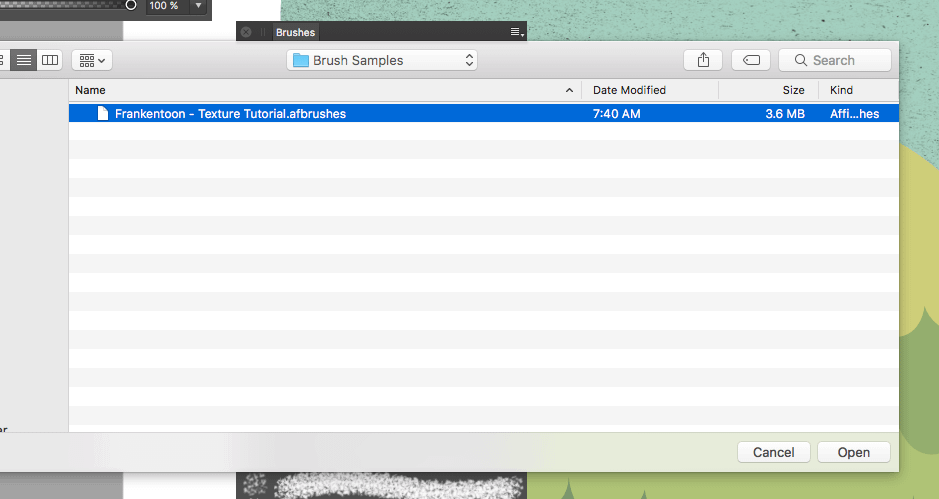Click the Share icon in dialog toolbar

pos(703,60)
